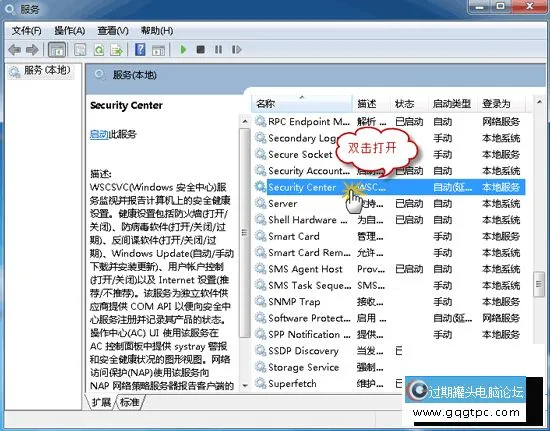Toggle the show/hide console tree icon
The height and width of the screenshot is (431, 550).
tap(57, 50)
